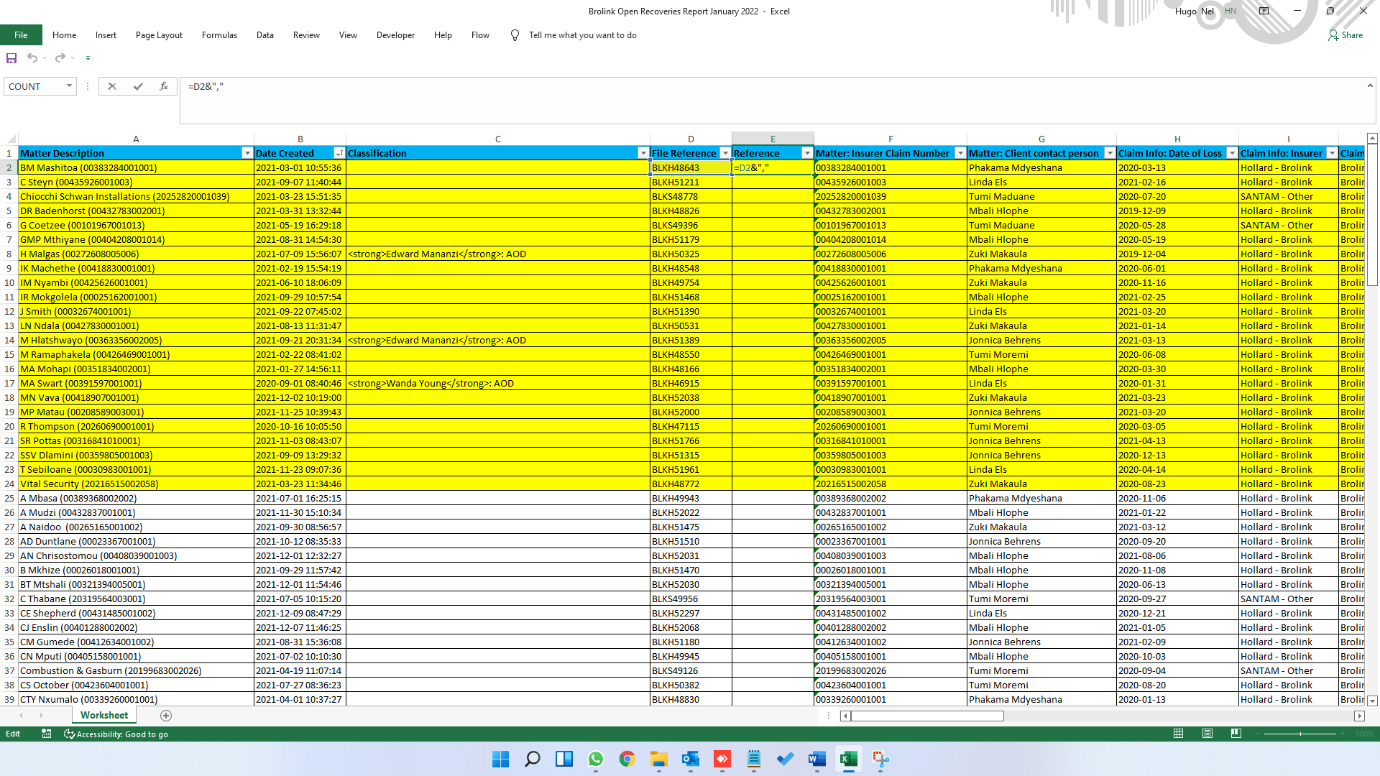Open Ribbon Display Options icon

tap(1264, 11)
